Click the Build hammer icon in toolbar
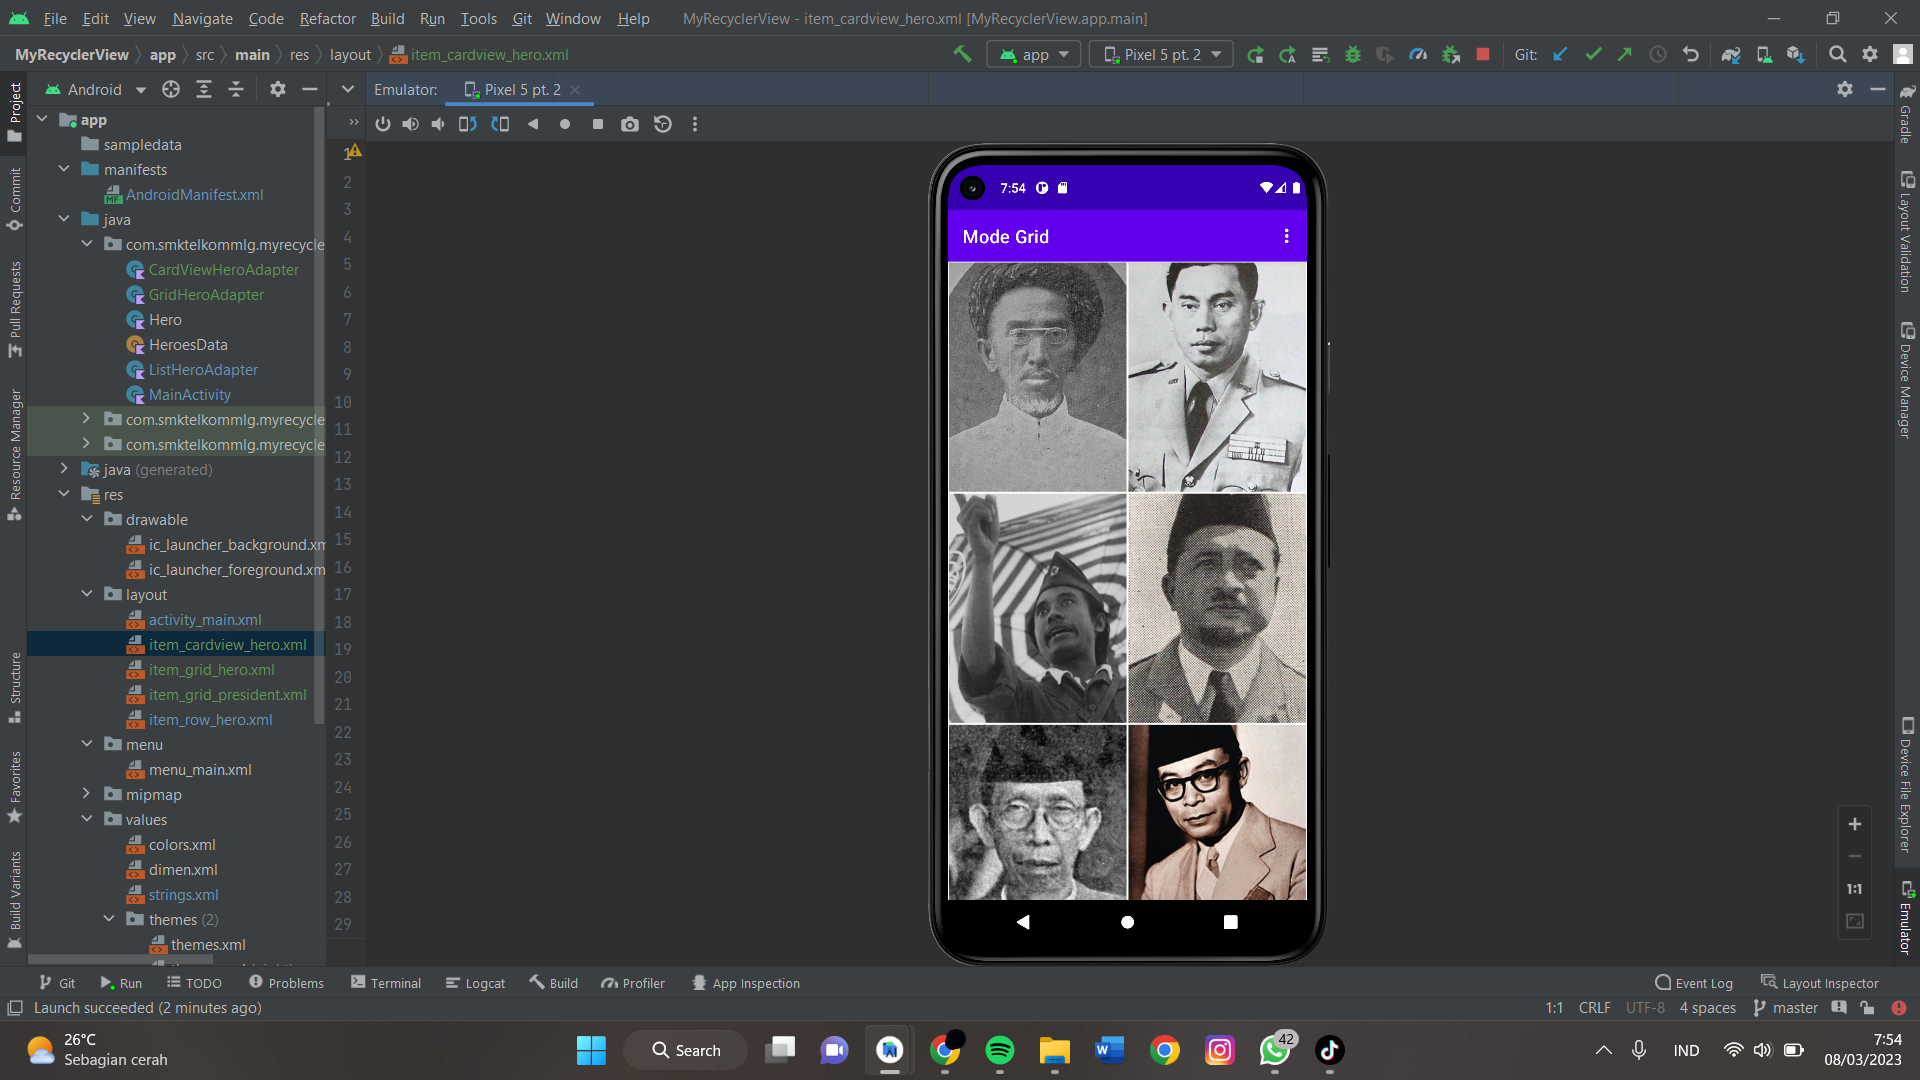The width and height of the screenshot is (1920, 1080). [962, 54]
